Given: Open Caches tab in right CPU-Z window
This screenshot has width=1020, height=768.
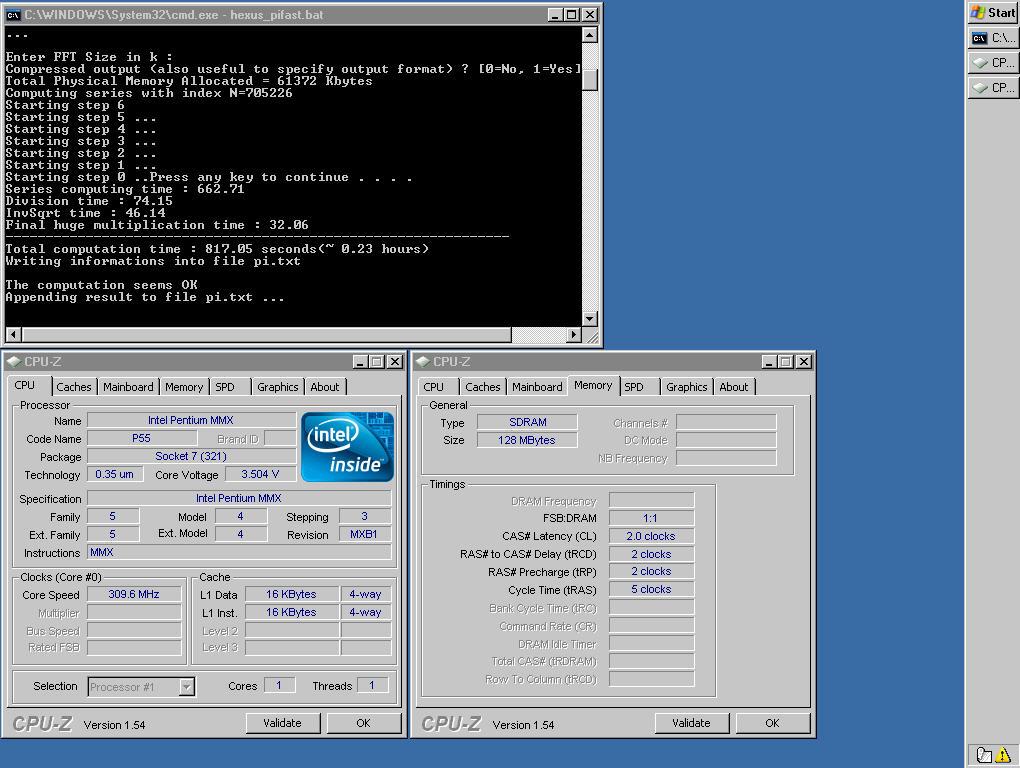Looking at the screenshot, I should point(483,387).
